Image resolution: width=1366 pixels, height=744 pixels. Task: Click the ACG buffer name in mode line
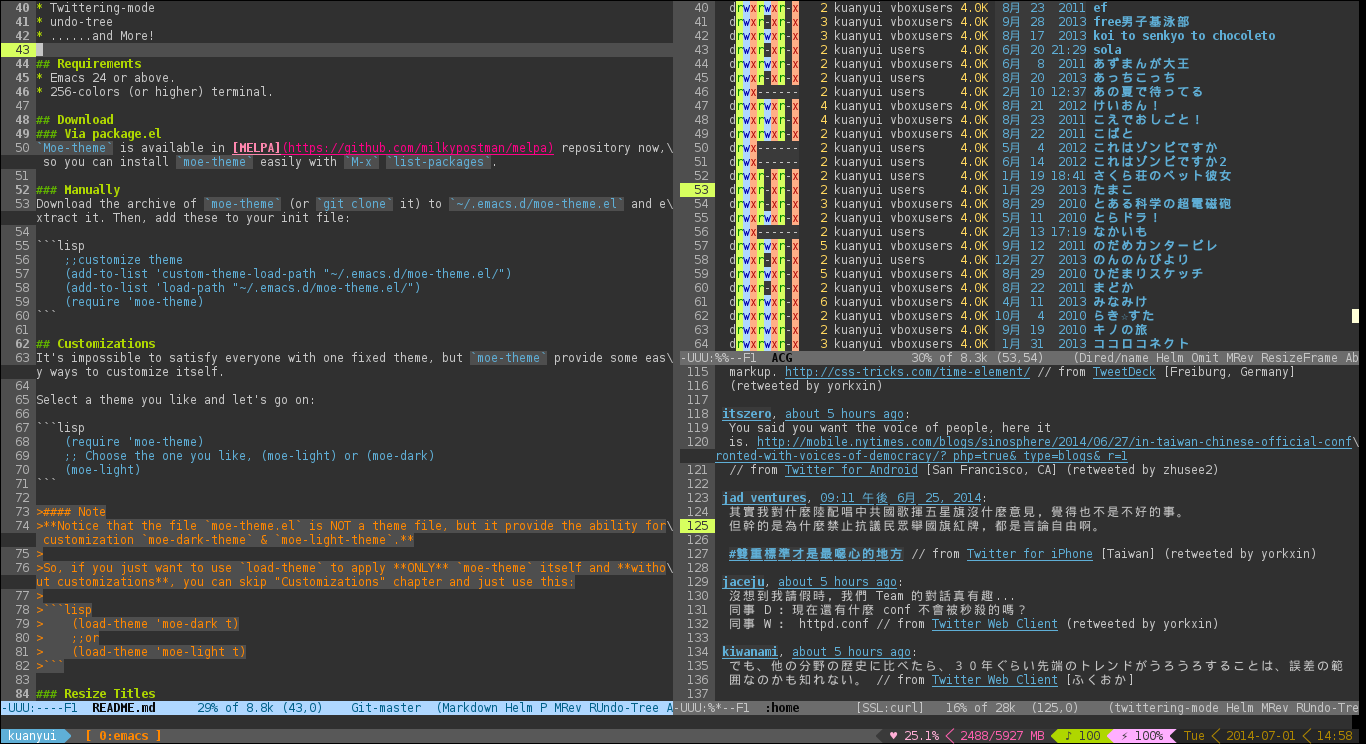782,358
